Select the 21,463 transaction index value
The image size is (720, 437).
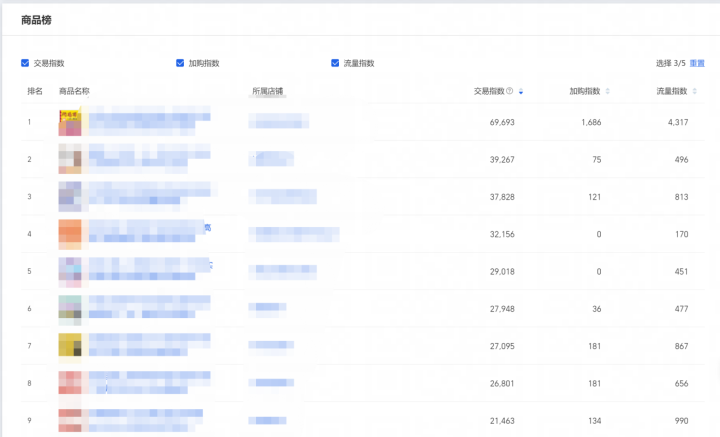502,421
